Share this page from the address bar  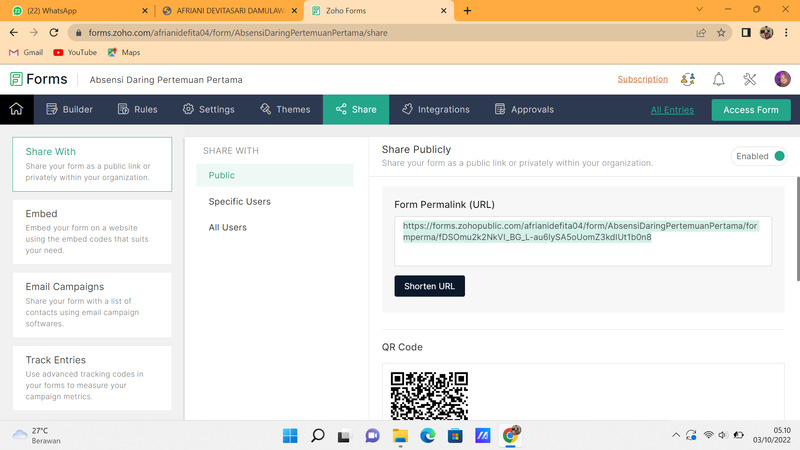tap(701, 33)
